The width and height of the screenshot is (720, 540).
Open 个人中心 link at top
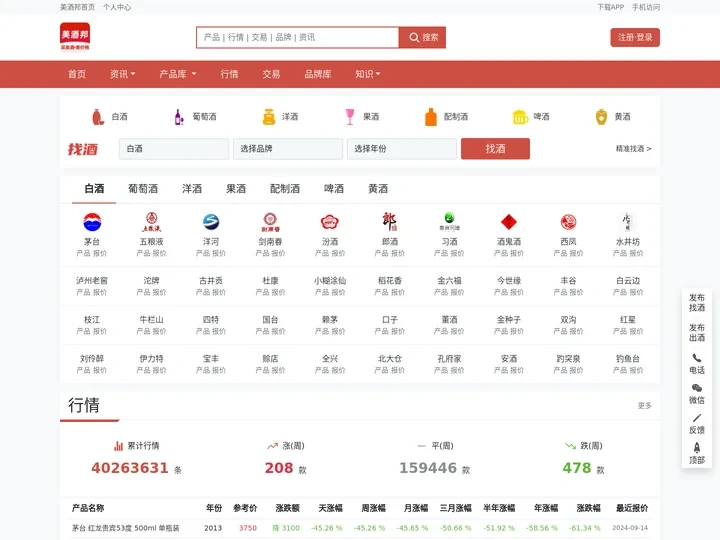click(x=117, y=7)
